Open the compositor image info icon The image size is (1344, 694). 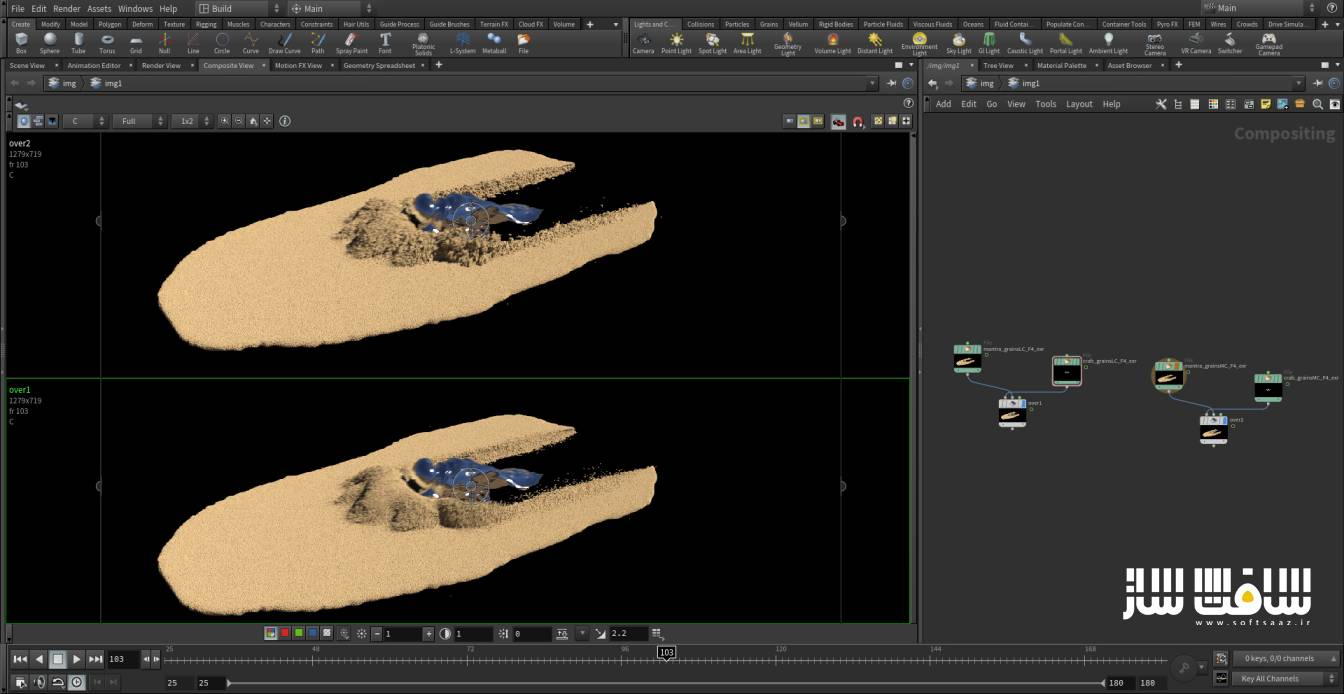click(x=285, y=121)
